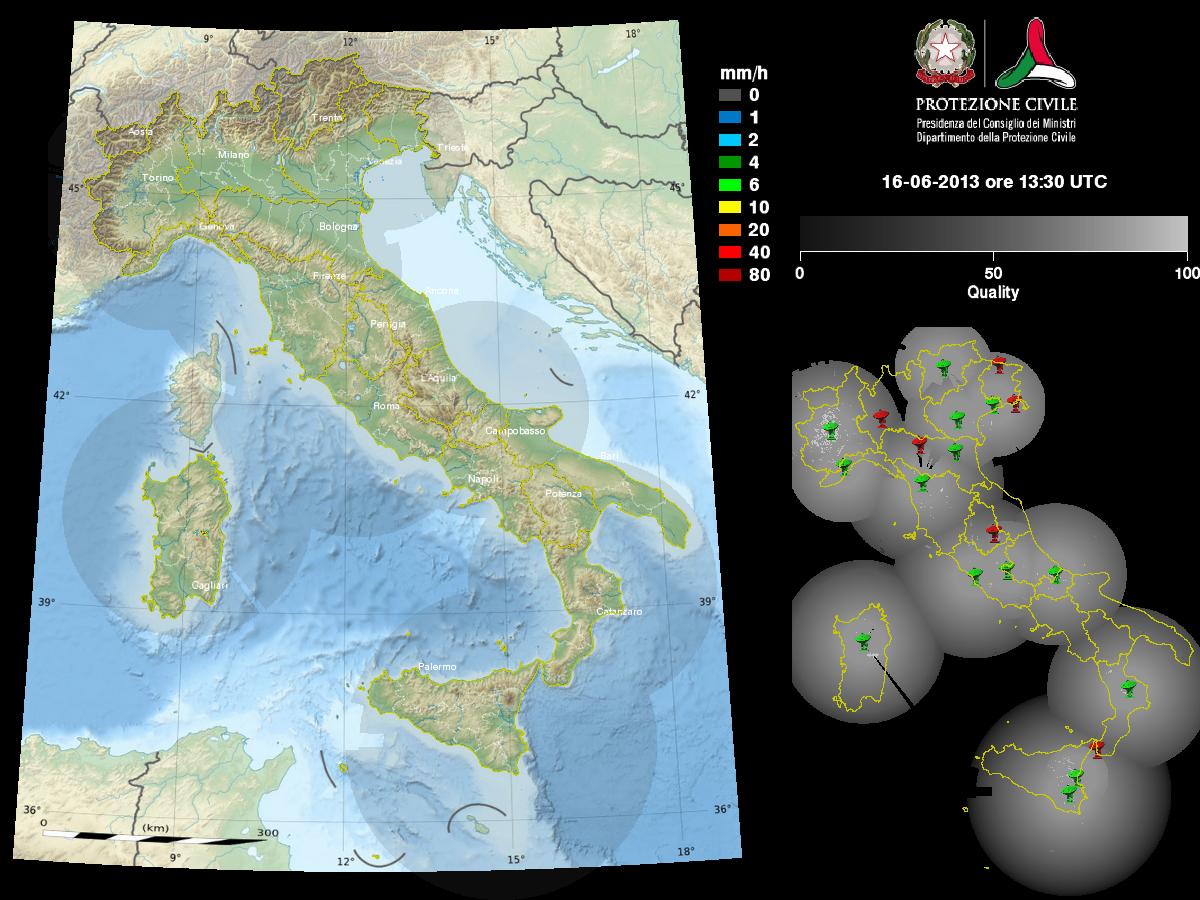The height and width of the screenshot is (900, 1200).
Task: Click the Torino city label
Action: click(x=158, y=177)
